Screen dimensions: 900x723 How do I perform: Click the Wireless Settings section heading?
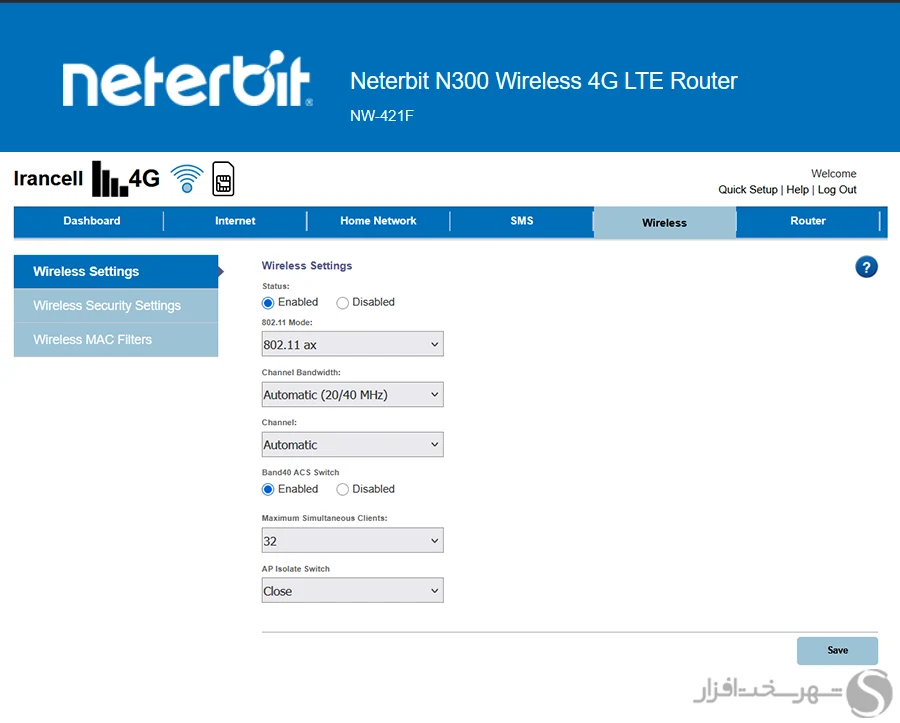[307, 266]
